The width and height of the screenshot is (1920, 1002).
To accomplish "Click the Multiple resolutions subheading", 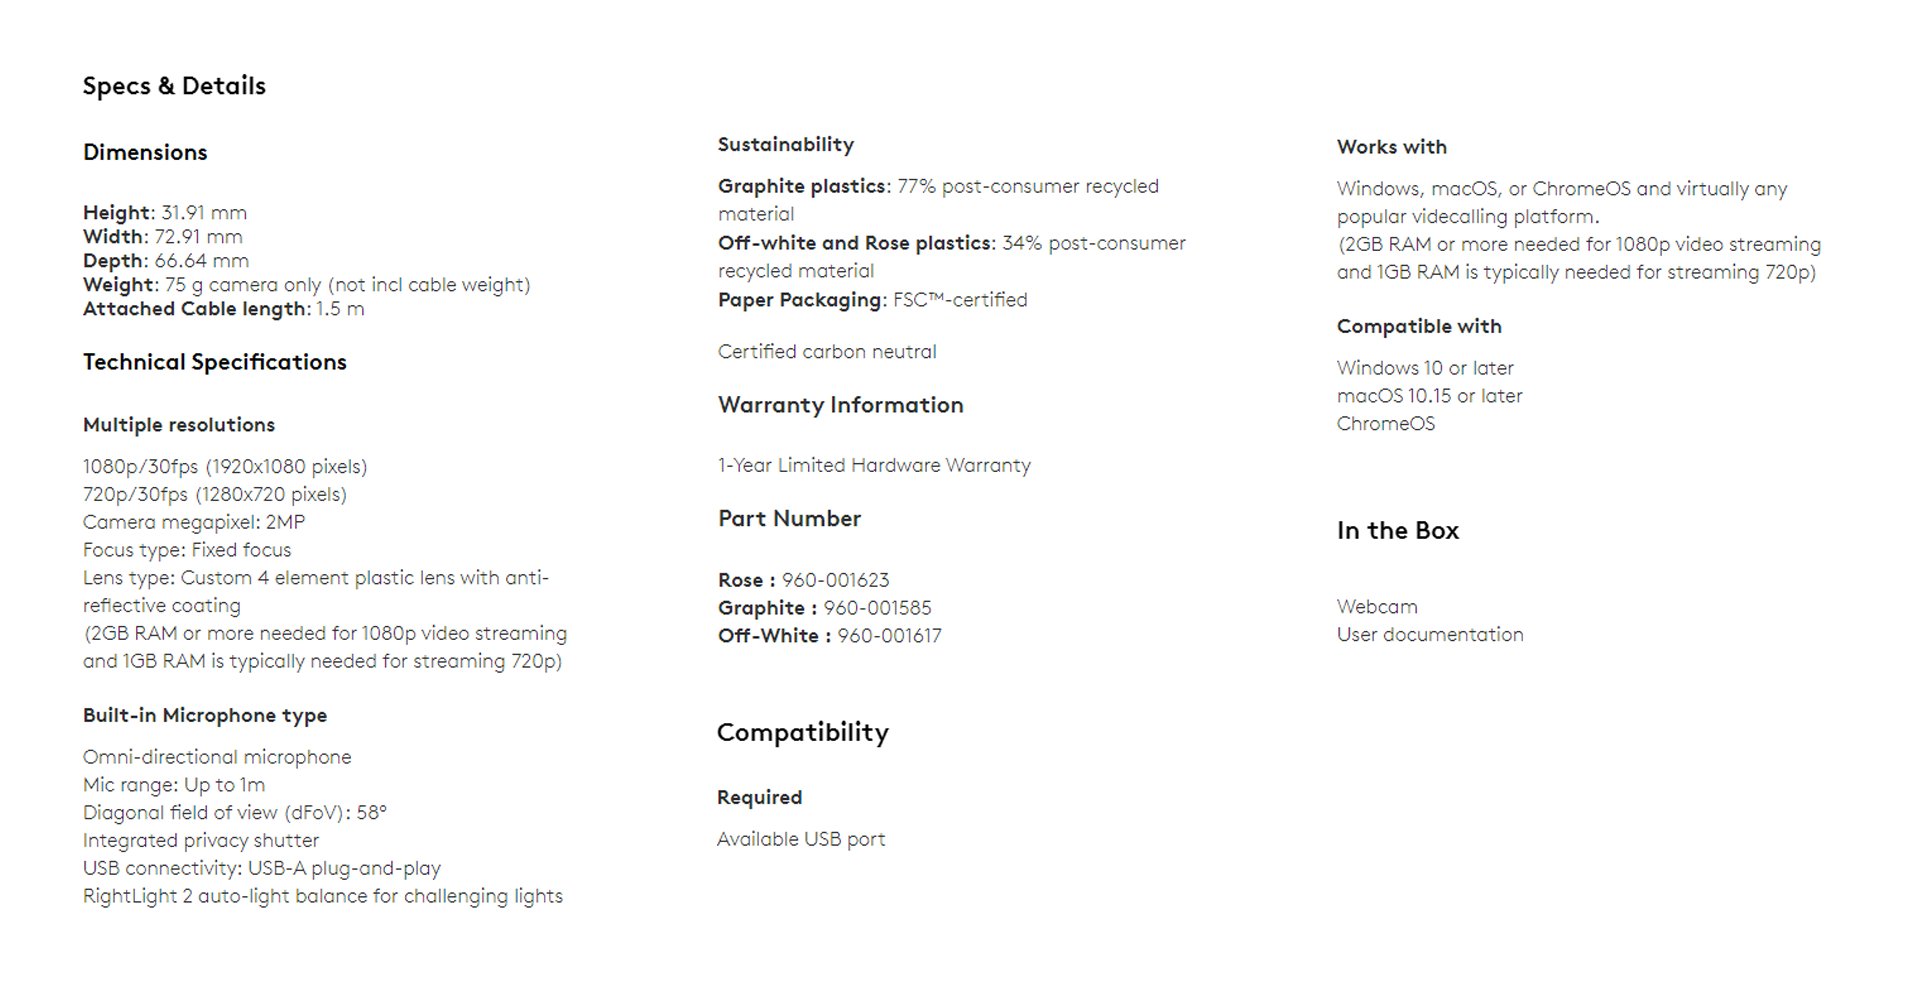I will (x=179, y=425).
